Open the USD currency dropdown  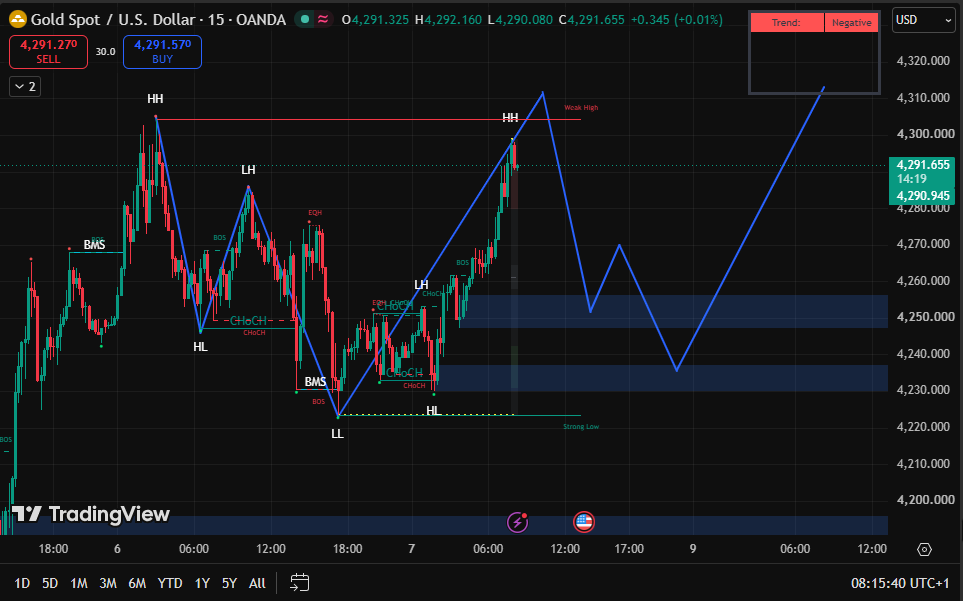[x=923, y=20]
